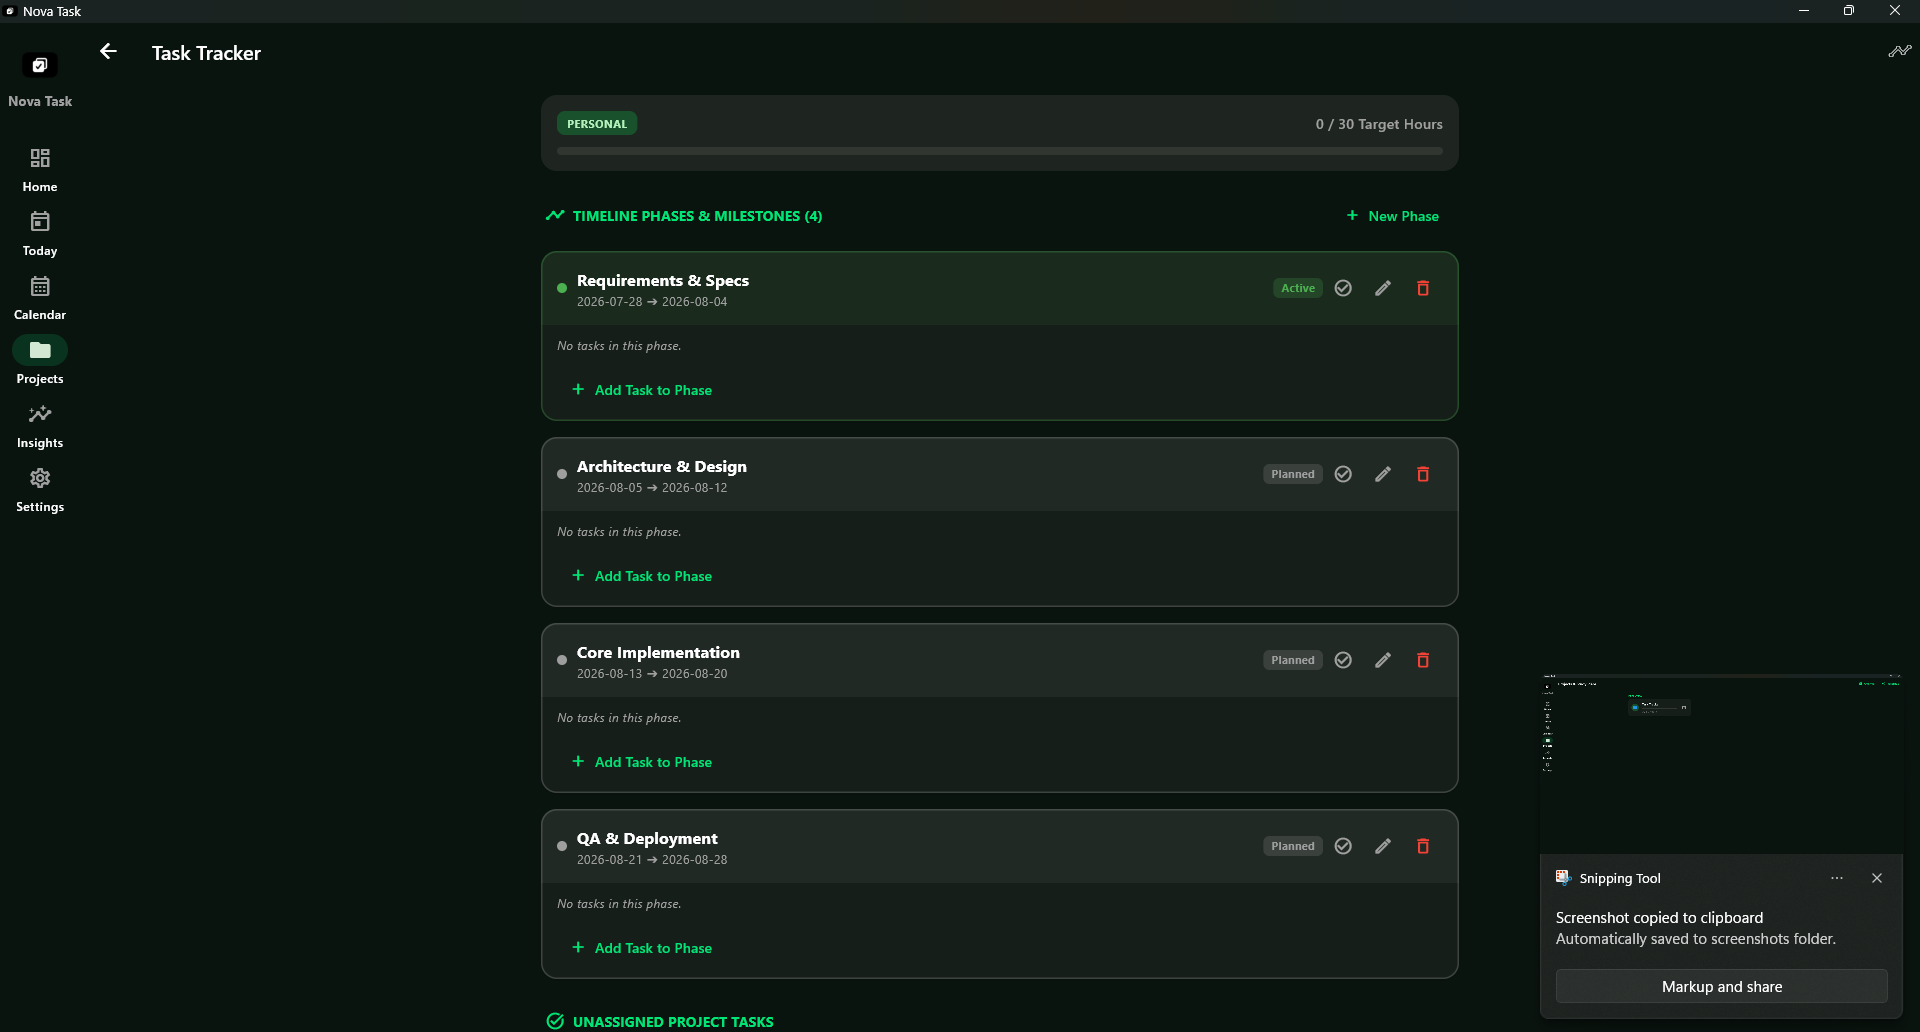The image size is (1920, 1032).
Task: Delete the Architecture & Design phase
Action: [x=1423, y=474]
